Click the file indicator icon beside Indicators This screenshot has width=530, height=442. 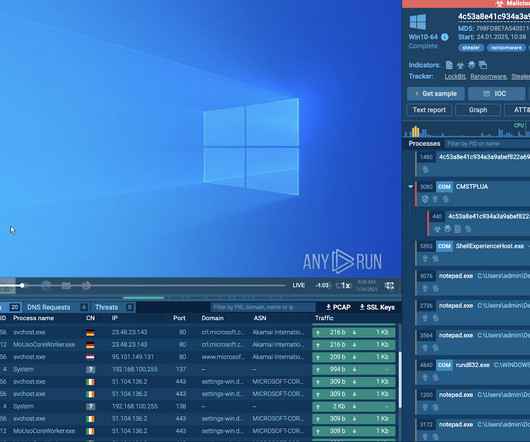[449, 65]
